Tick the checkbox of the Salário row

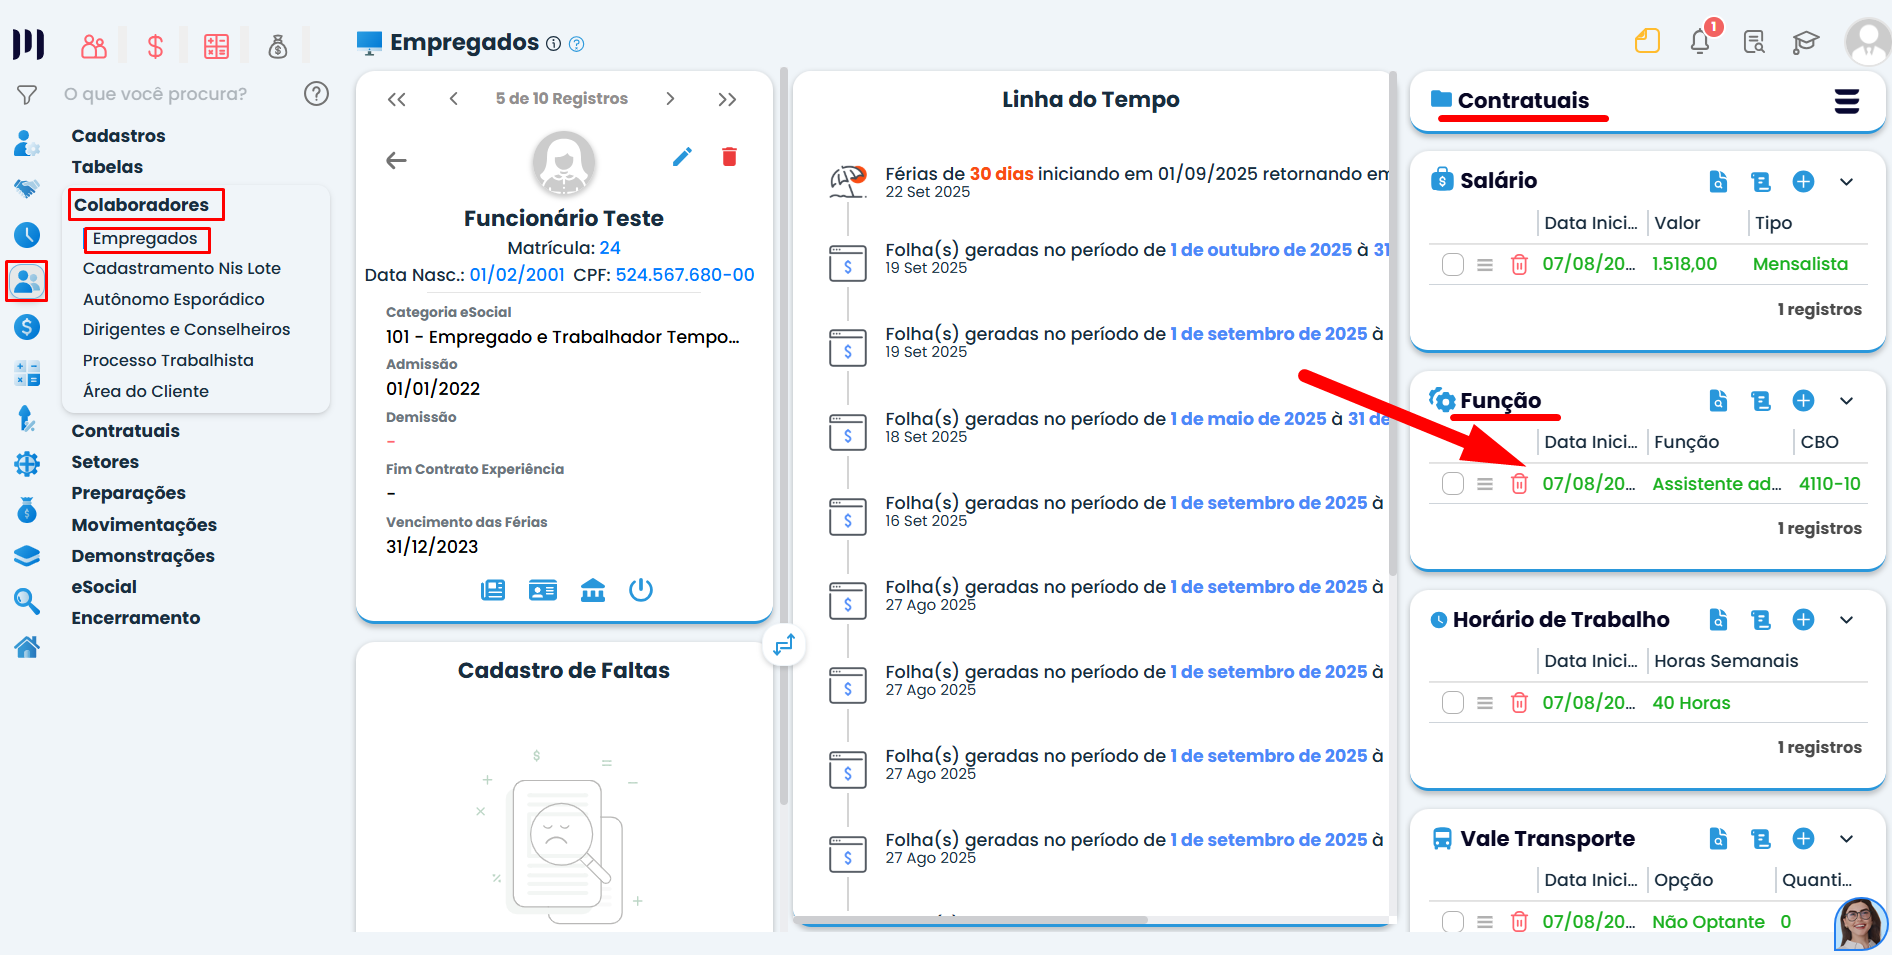click(1453, 265)
